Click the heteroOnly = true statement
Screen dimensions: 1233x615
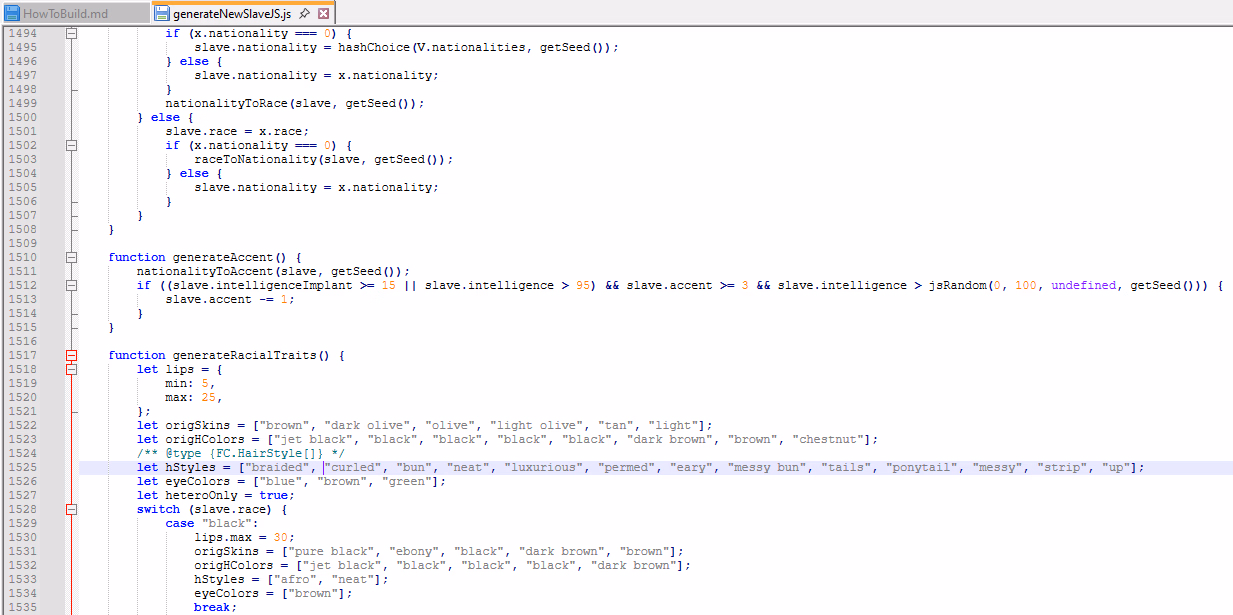(216, 495)
